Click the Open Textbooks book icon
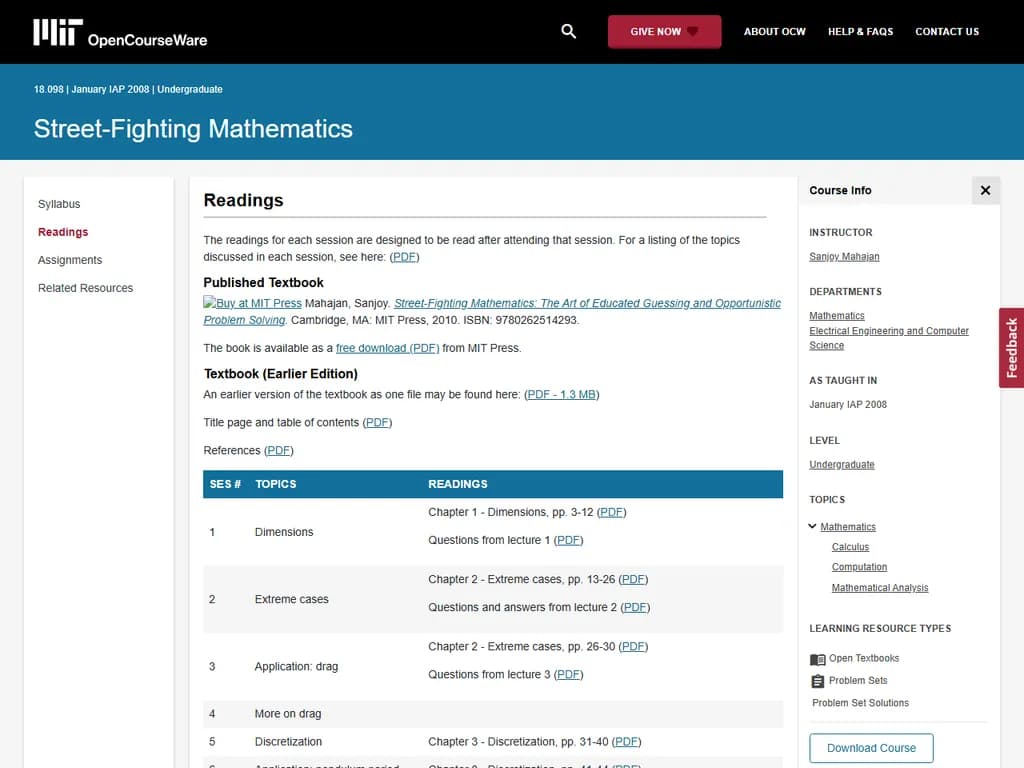This screenshot has width=1024, height=768. point(816,658)
